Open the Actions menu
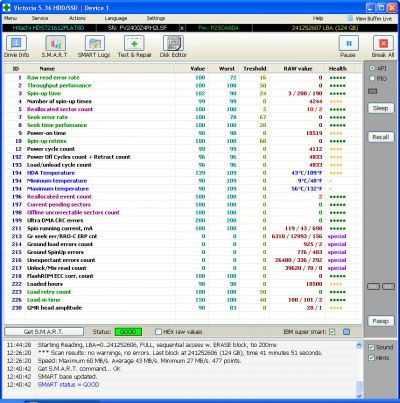This screenshot has width=400, height=403. [x=77, y=18]
